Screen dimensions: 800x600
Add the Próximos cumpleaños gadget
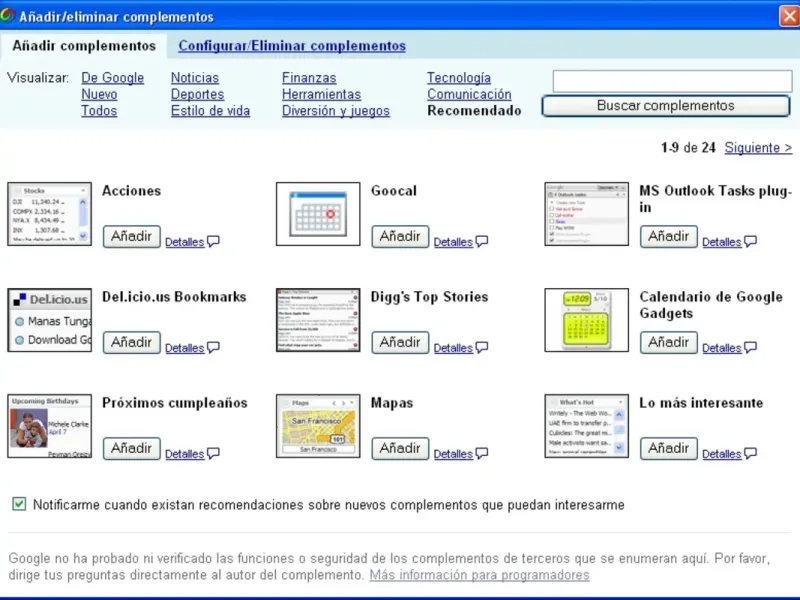(132, 448)
